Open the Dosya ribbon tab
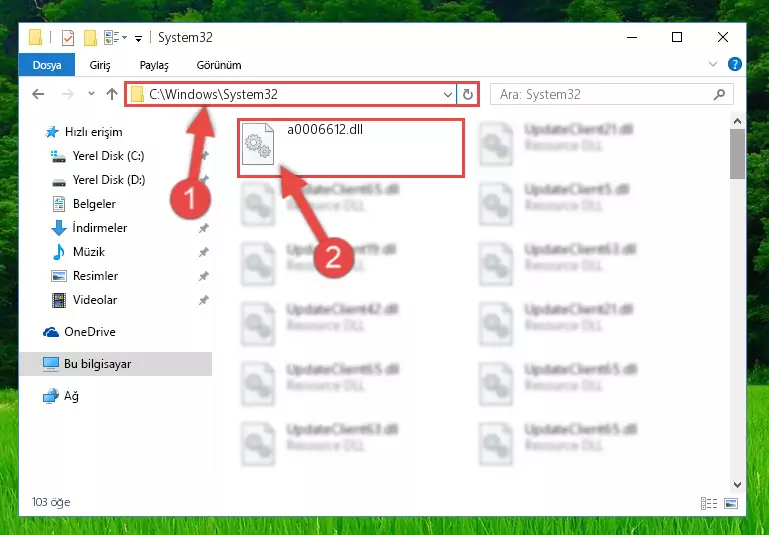Screen dimensions: 769x535 click(x=47, y=65)
